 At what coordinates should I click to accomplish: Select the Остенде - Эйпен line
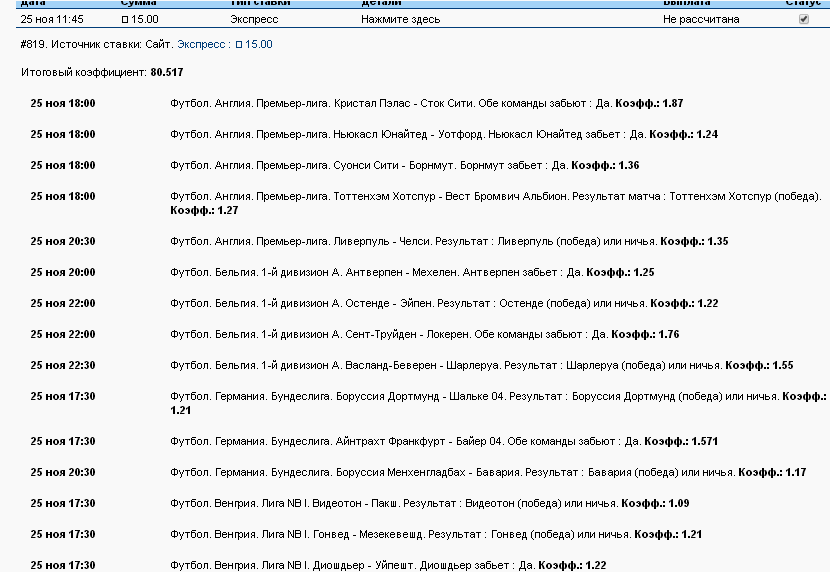[x=444, y=303]
